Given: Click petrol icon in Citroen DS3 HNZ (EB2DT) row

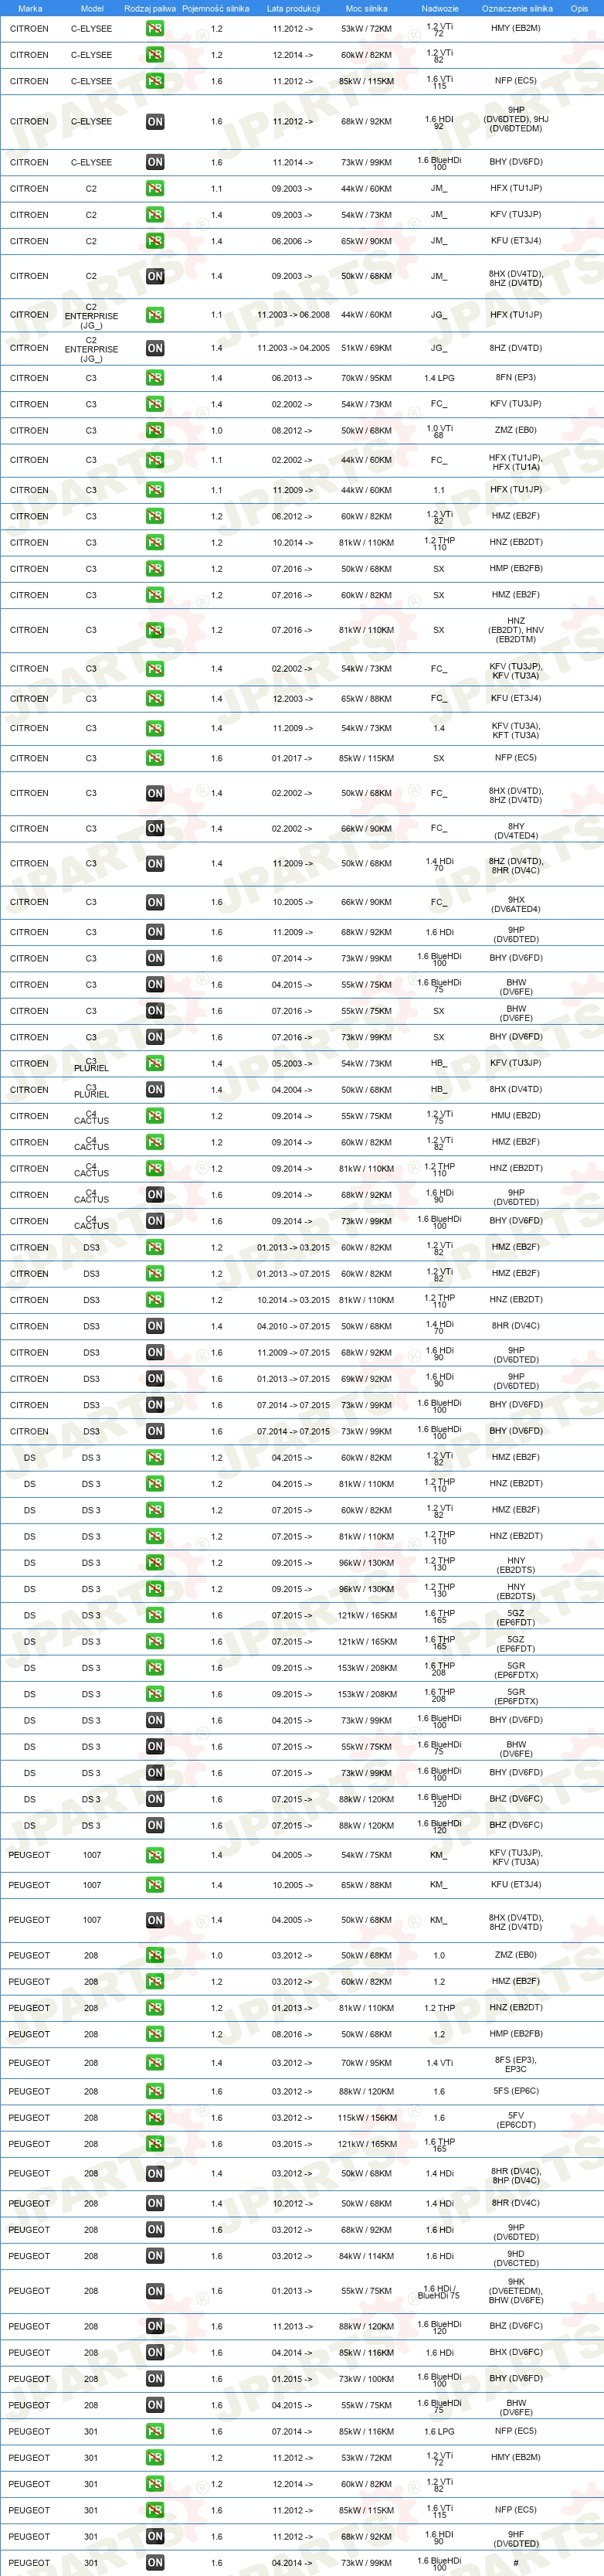Looking at the screenshot, I should pyautogui.click(x=155, y=1300).
